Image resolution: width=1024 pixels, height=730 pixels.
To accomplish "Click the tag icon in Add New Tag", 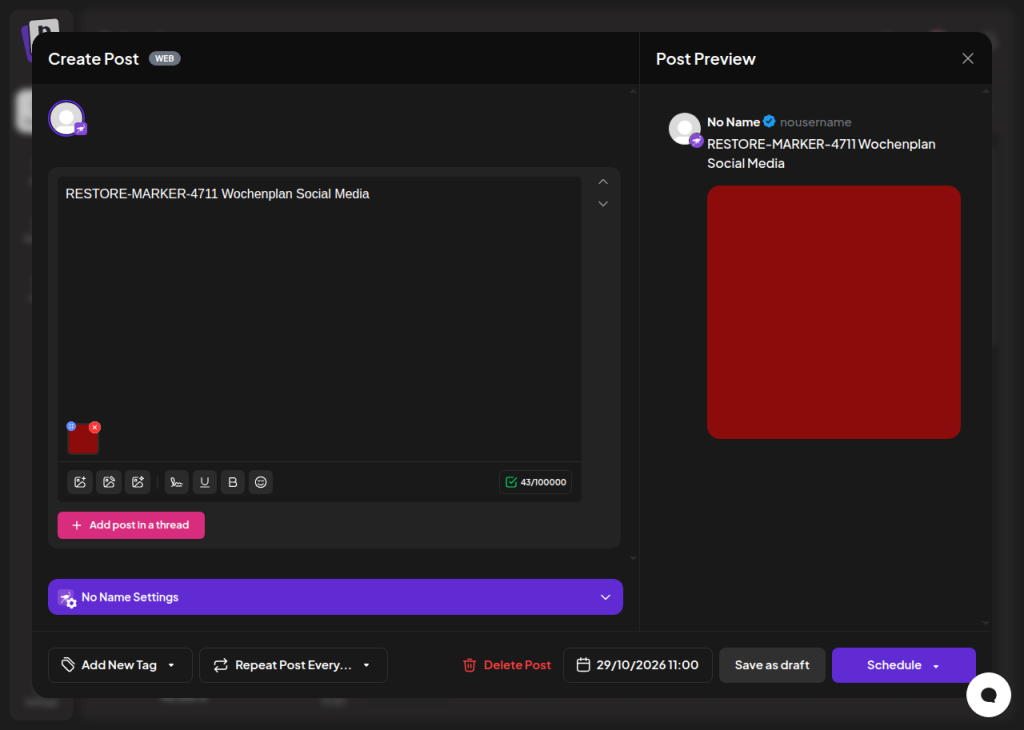I will (68, 665).
